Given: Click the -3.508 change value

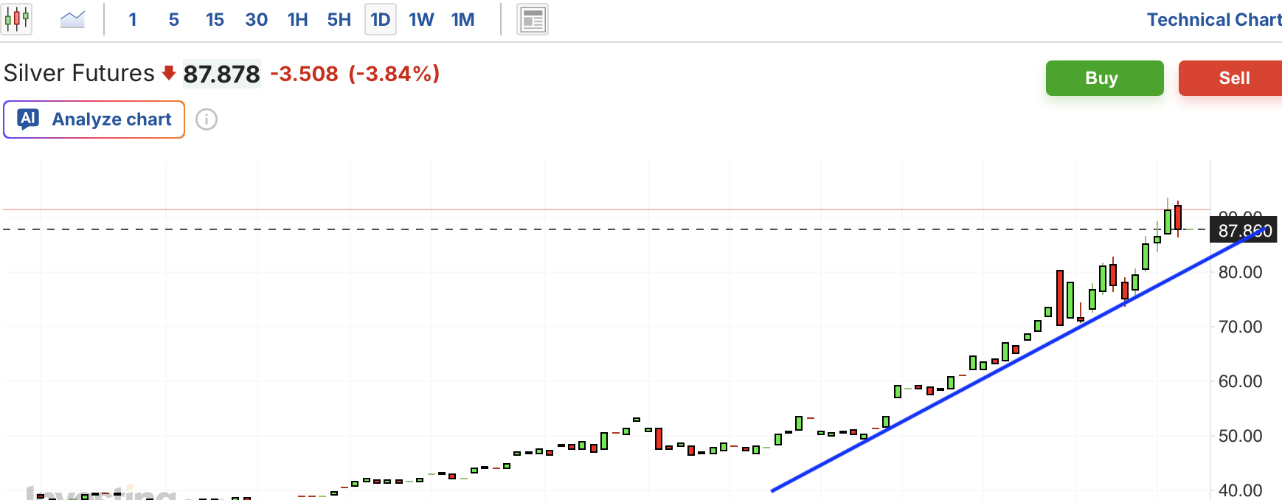Looking at the screenshot, I should [304, 74].
